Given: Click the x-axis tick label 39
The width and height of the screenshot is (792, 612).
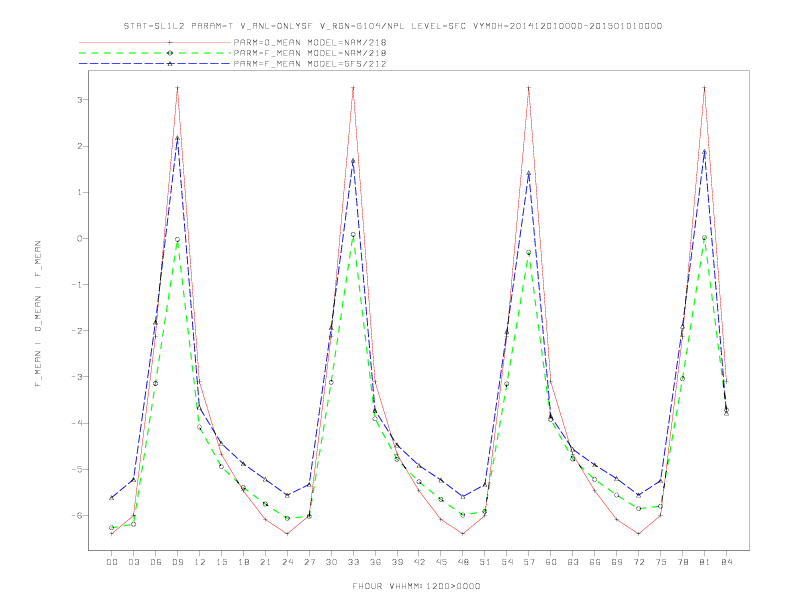Looking at the screenshot, I should pos(397,562).
